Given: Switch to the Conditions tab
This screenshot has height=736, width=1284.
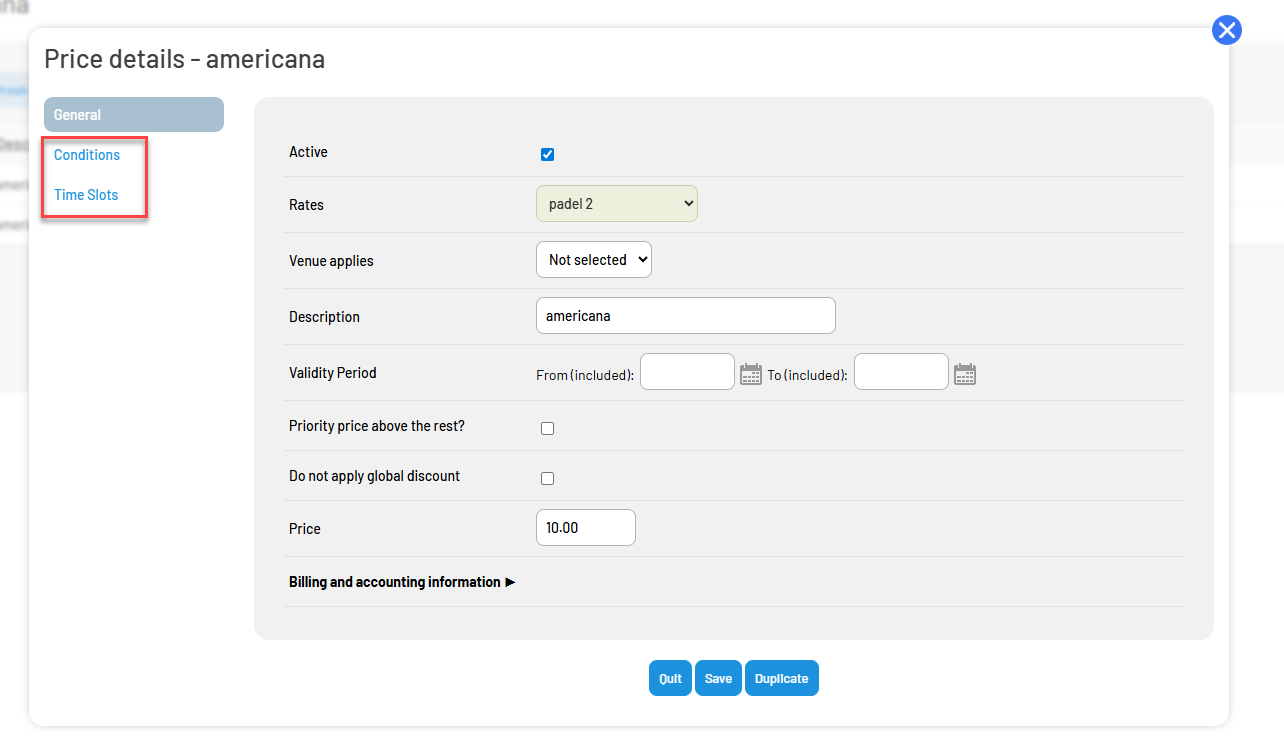Looking at the screenshot, I should pos(87,155).
